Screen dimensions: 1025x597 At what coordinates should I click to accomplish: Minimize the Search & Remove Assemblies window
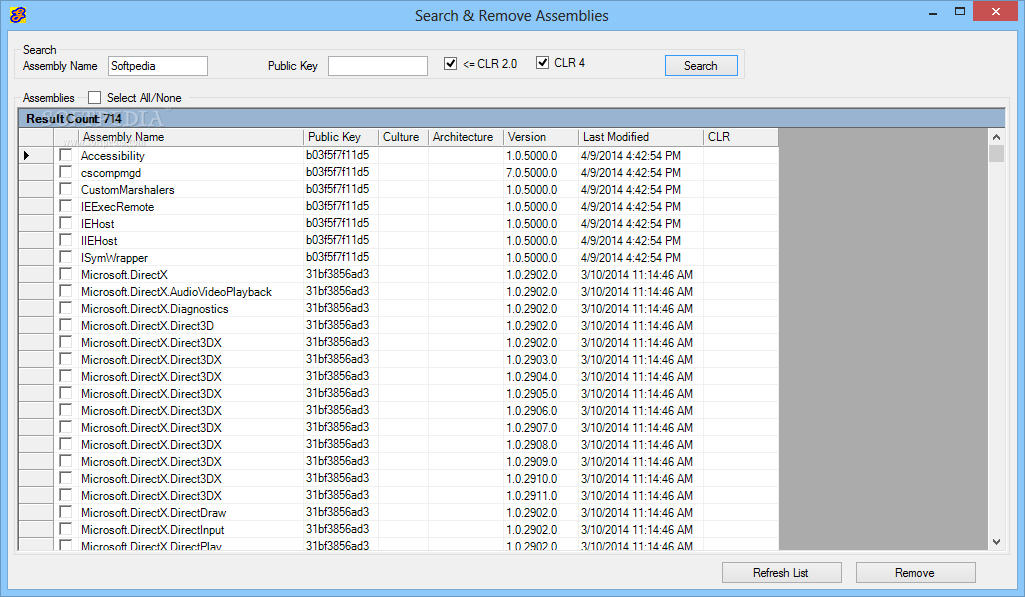(932, 12)
